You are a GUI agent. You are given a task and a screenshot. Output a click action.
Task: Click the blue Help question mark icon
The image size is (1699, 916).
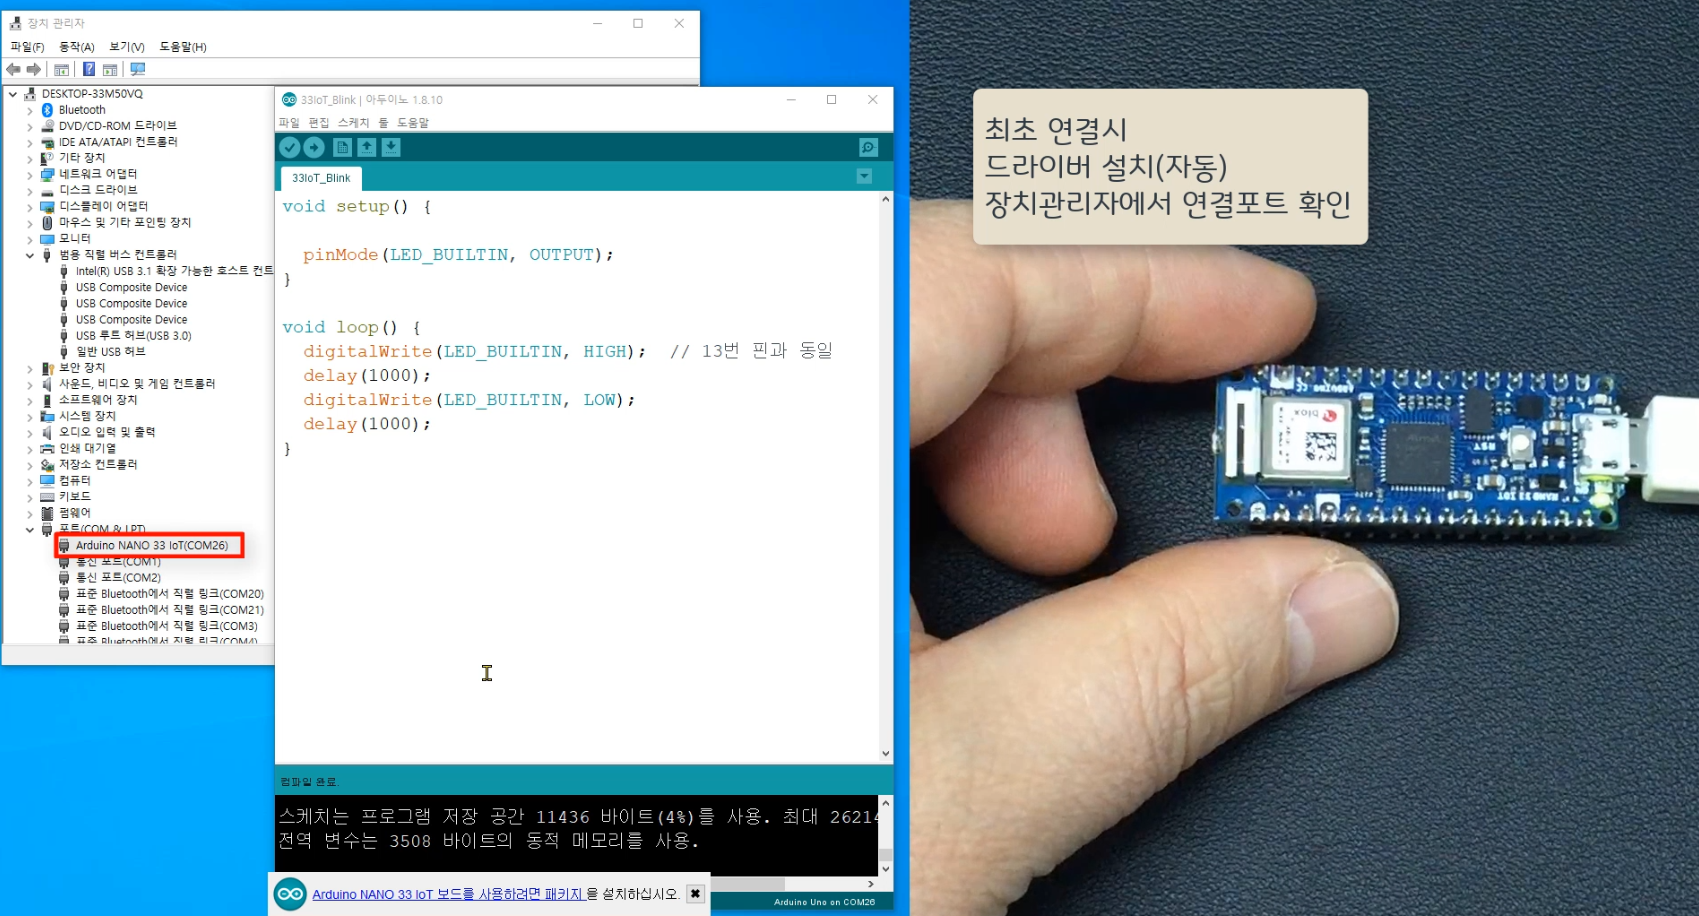coord(89,69)
